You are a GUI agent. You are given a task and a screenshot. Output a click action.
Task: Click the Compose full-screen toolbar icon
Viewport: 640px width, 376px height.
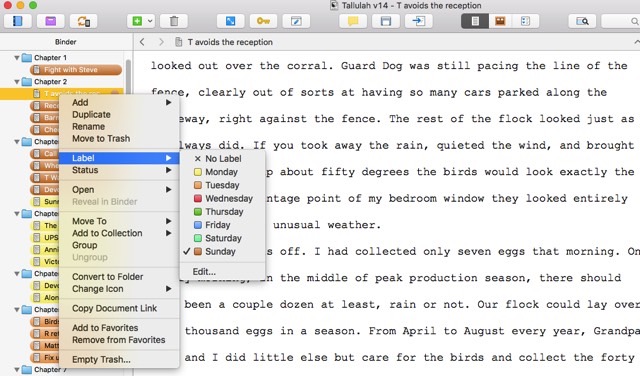tap(230, 21)
